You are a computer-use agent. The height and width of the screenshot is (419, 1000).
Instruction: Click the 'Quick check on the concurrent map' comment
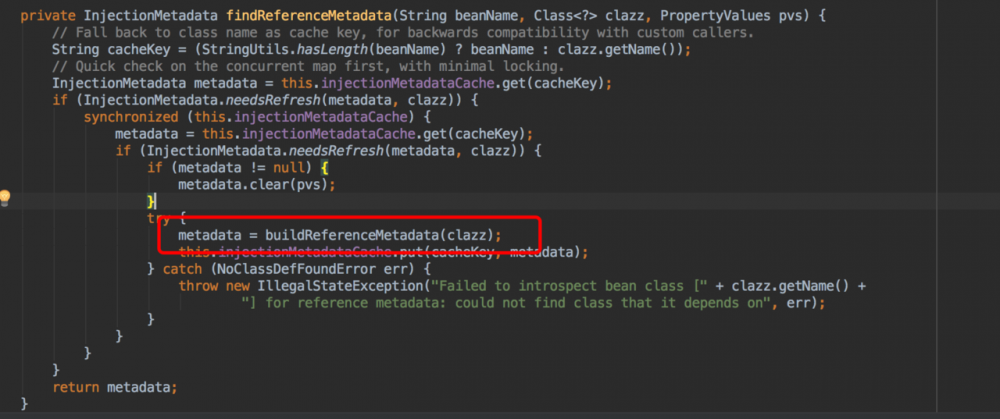309,66
